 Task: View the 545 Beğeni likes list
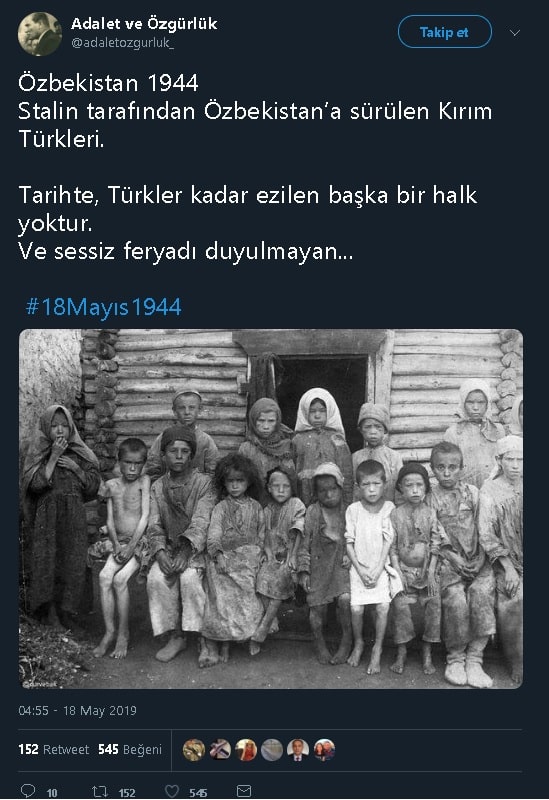point(130,749)
